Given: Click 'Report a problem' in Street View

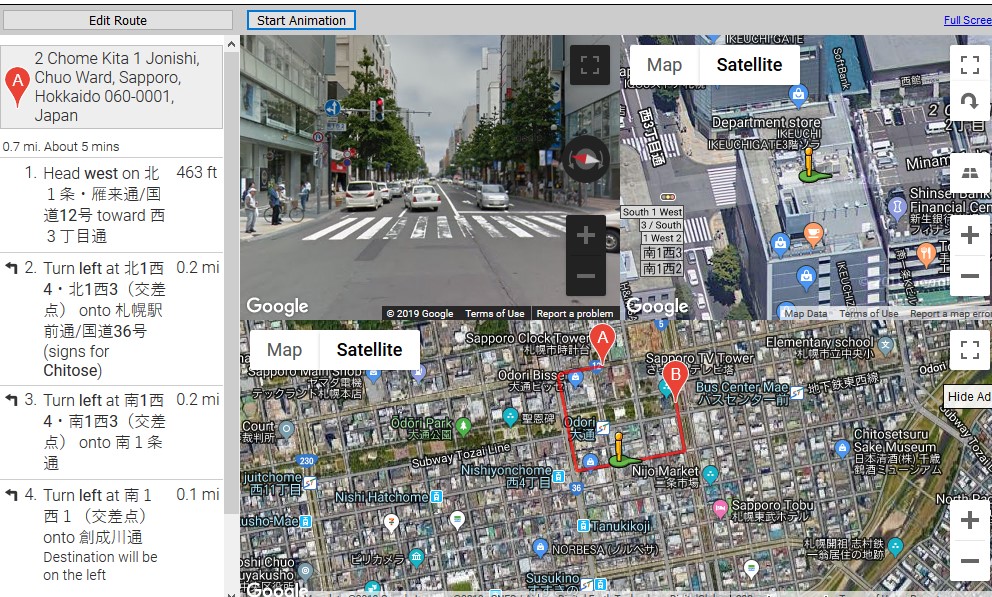Looking at the screenshot, I should coord(574,314).
